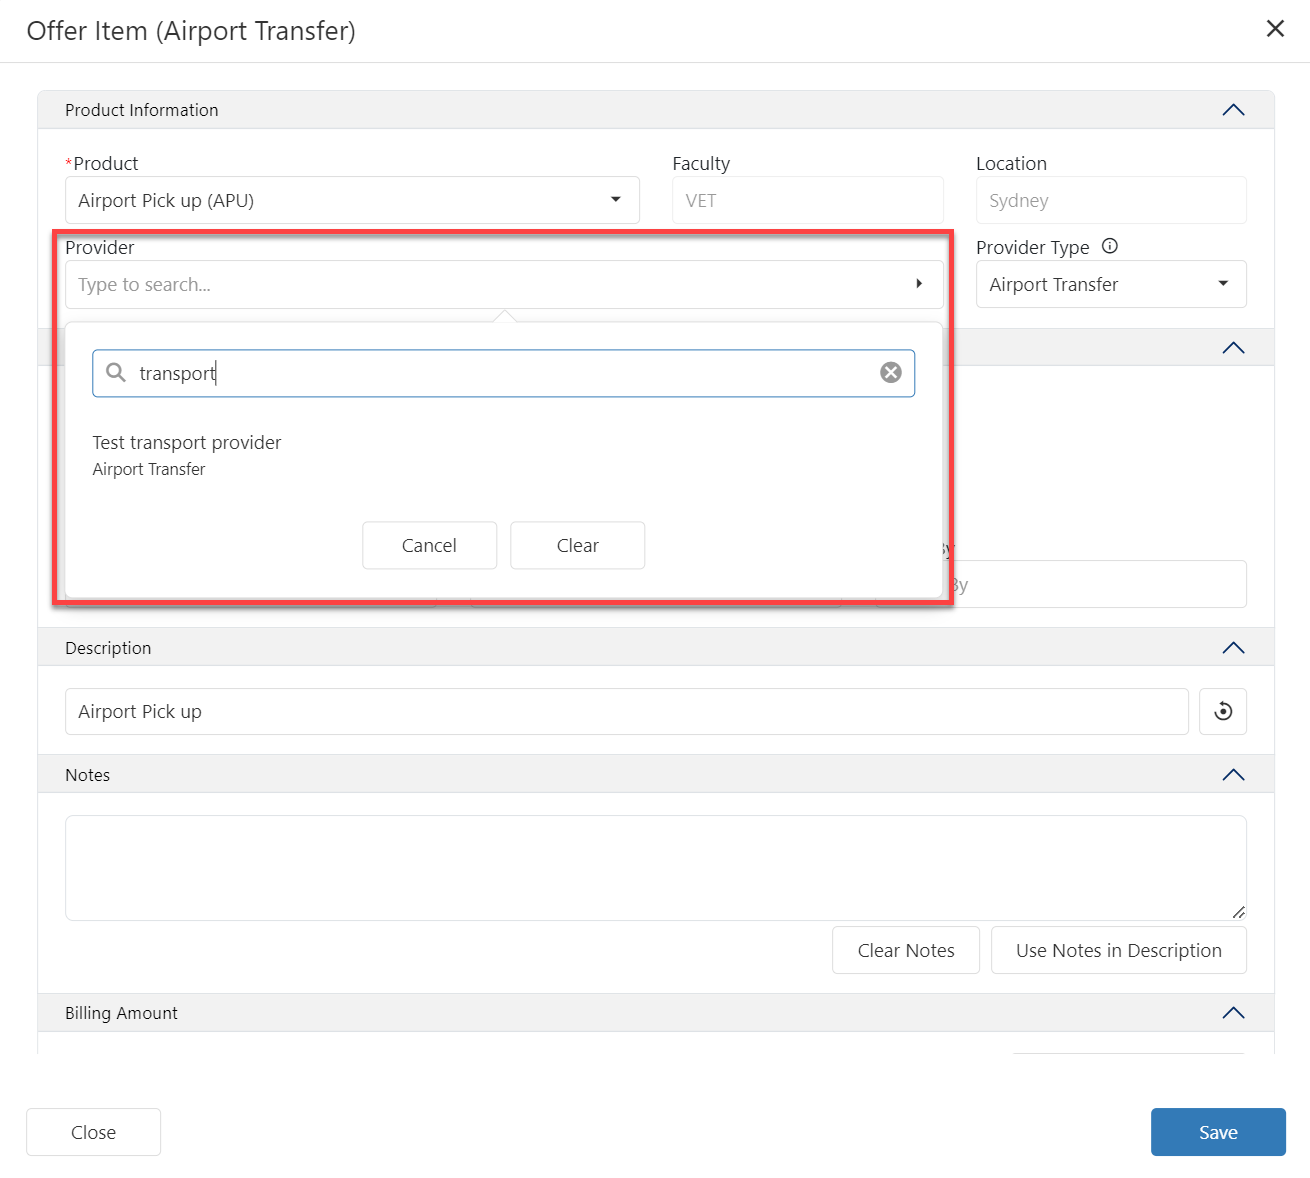Click into the Notes text area

pyautogui.click(x=655, y=867)
